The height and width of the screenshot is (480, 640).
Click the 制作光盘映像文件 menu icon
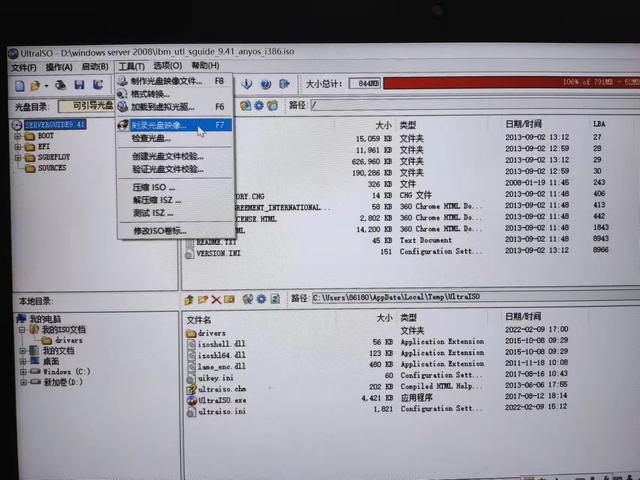click(122, 81)
